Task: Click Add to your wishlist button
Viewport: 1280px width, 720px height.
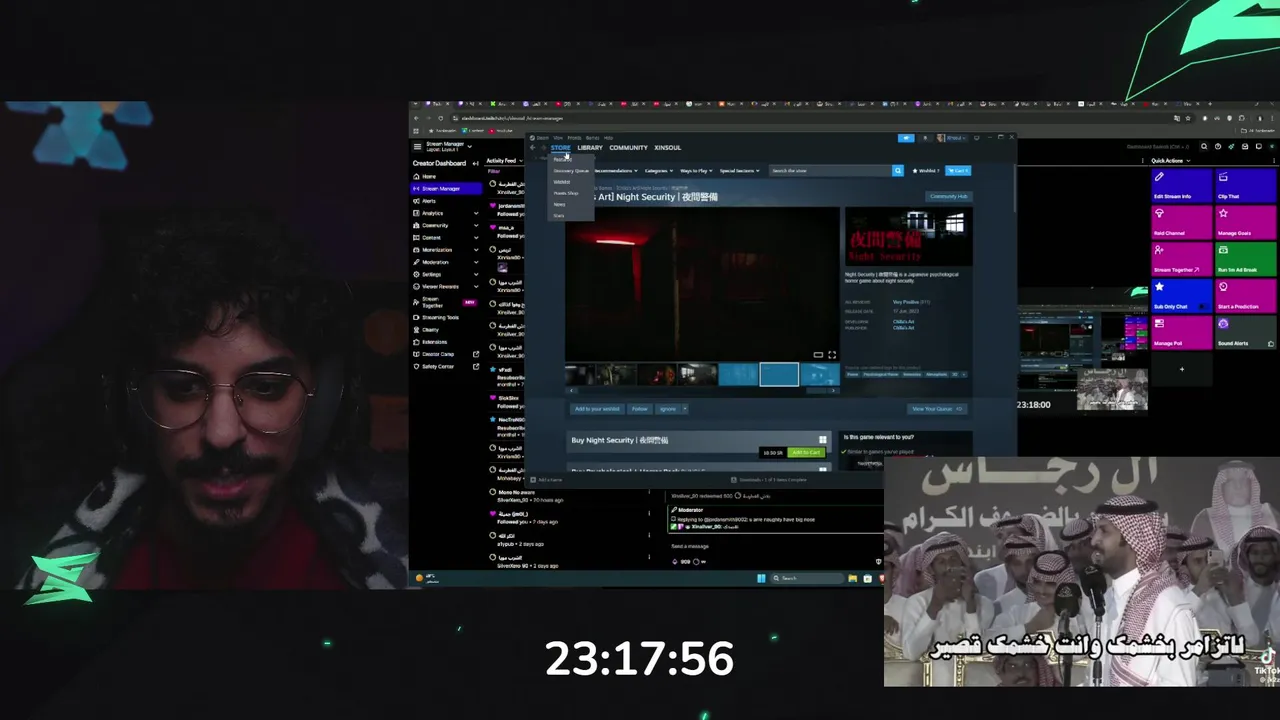Action: click(x=597, y=409)
